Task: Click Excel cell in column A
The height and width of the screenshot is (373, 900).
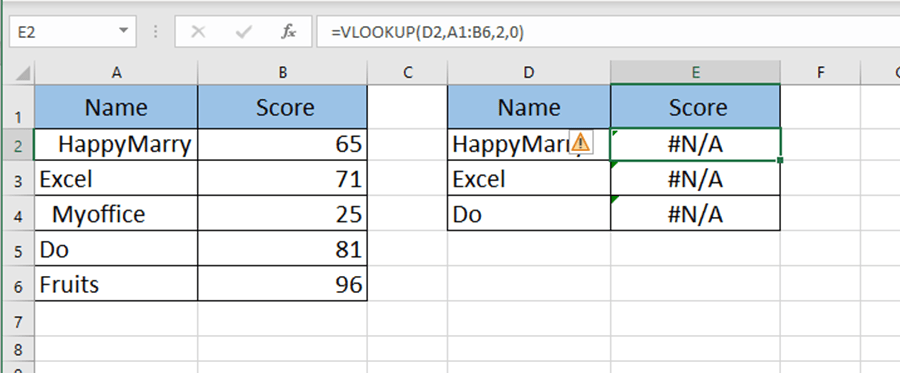Action: (x=117, y=178)
